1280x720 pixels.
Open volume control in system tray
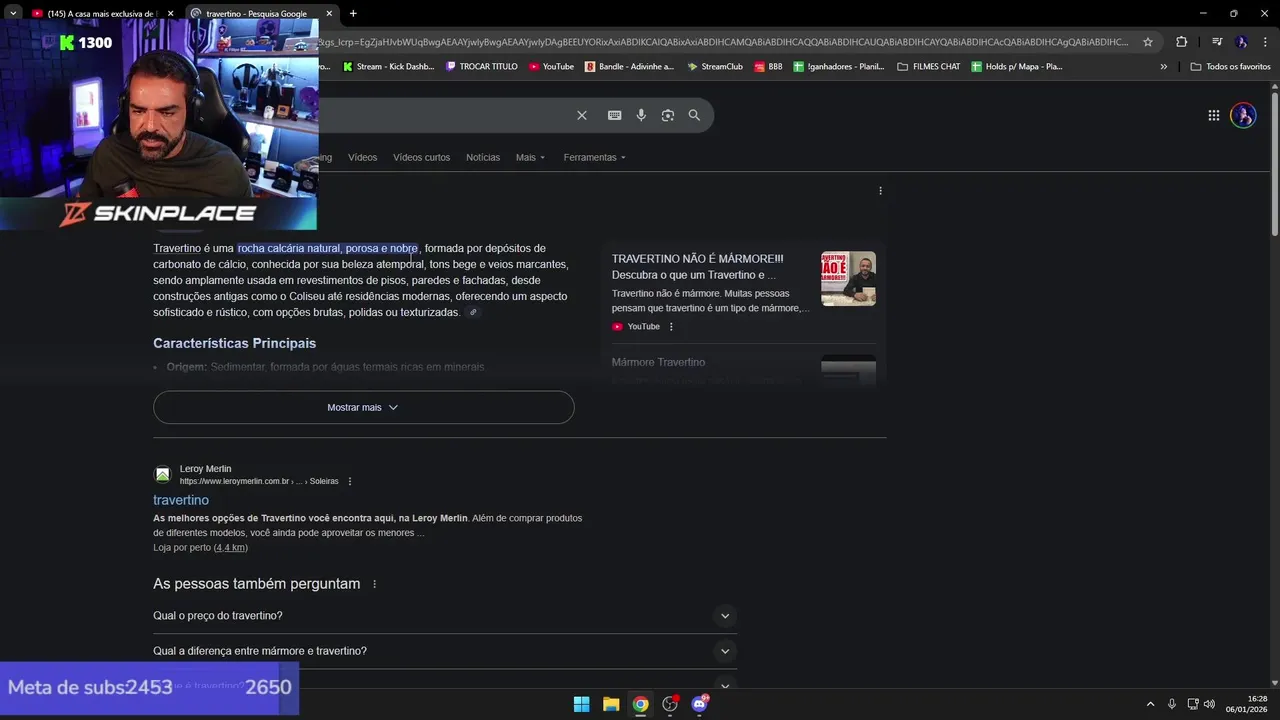[x=1209, y=704]
